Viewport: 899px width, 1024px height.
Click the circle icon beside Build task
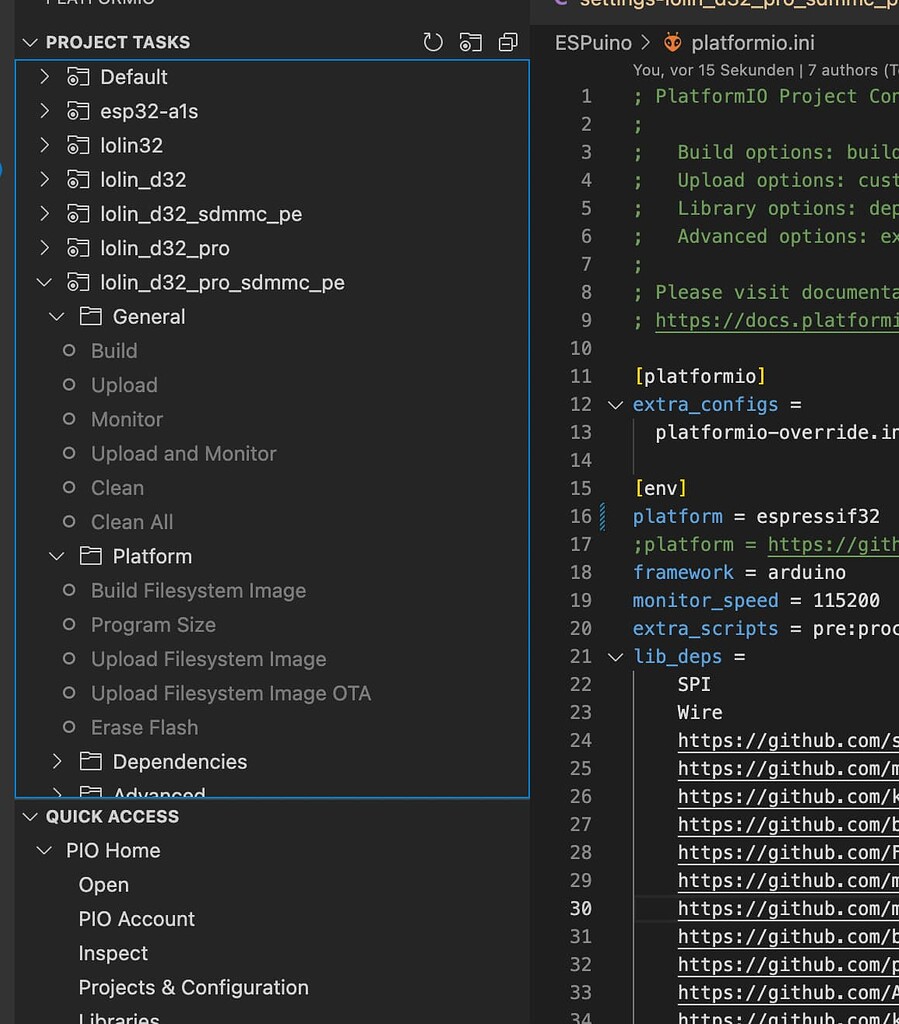69,351
